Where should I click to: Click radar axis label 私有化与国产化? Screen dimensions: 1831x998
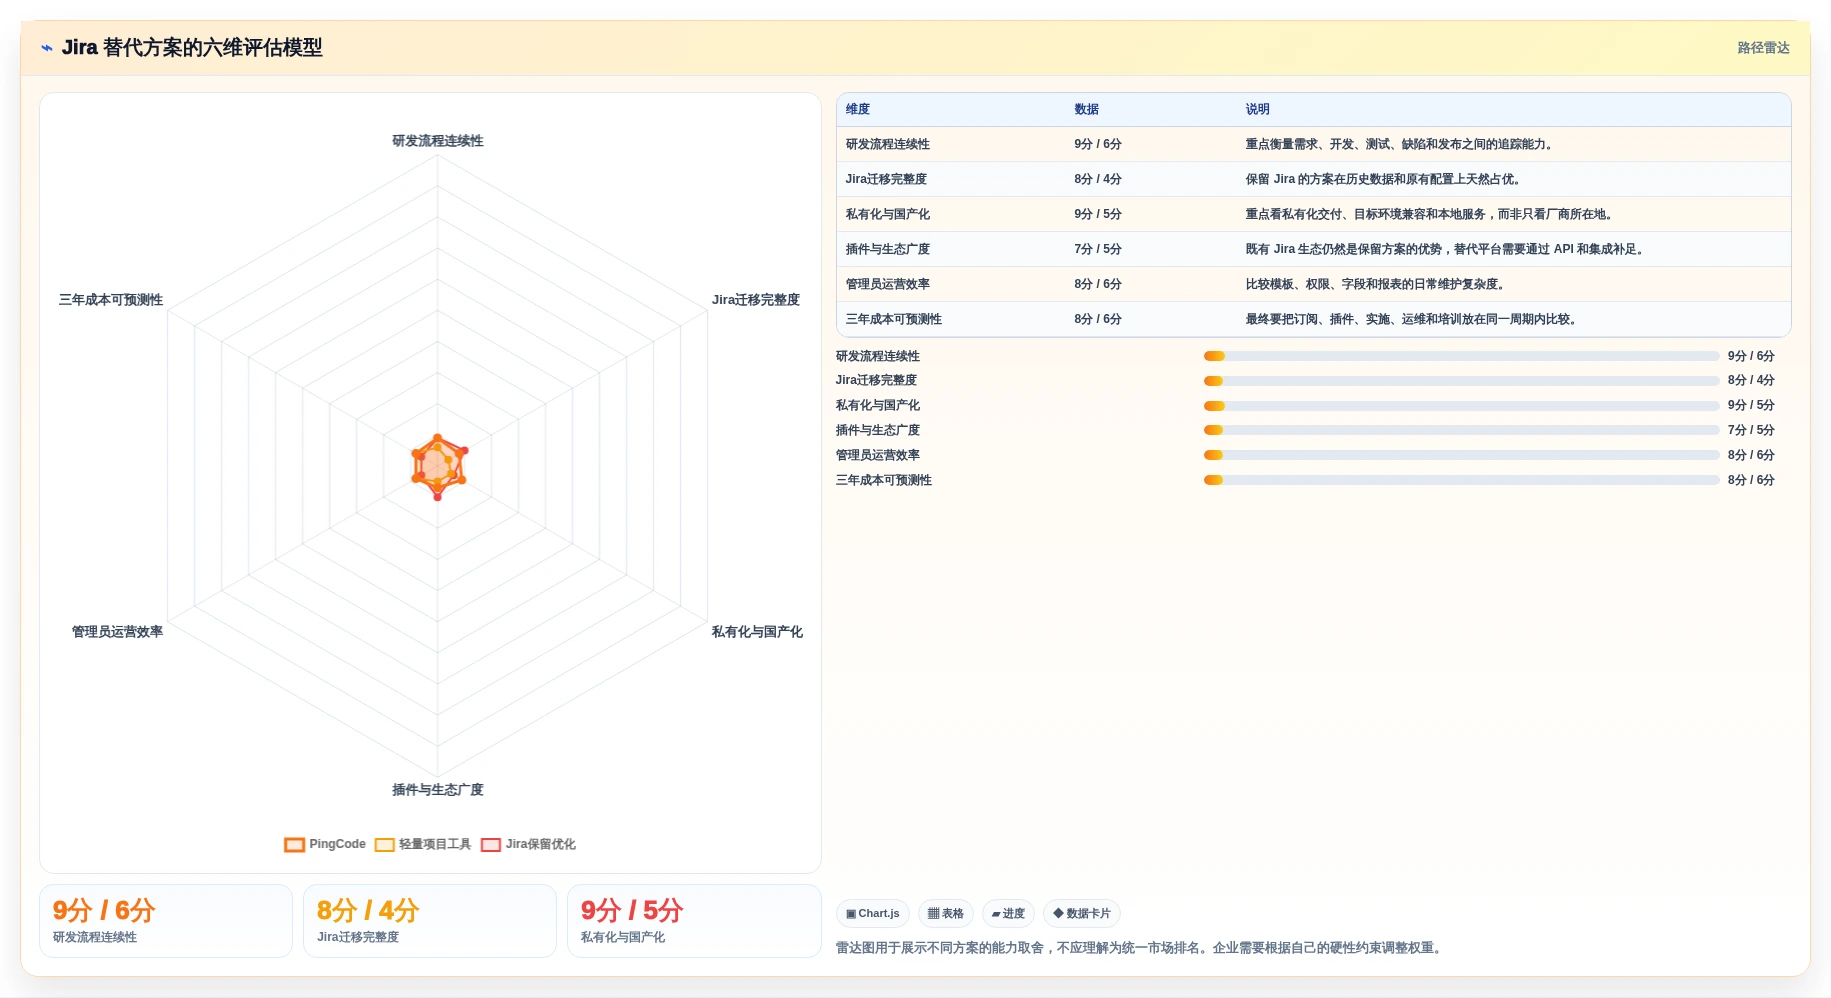pyautogui.click(x=757, y=632)
